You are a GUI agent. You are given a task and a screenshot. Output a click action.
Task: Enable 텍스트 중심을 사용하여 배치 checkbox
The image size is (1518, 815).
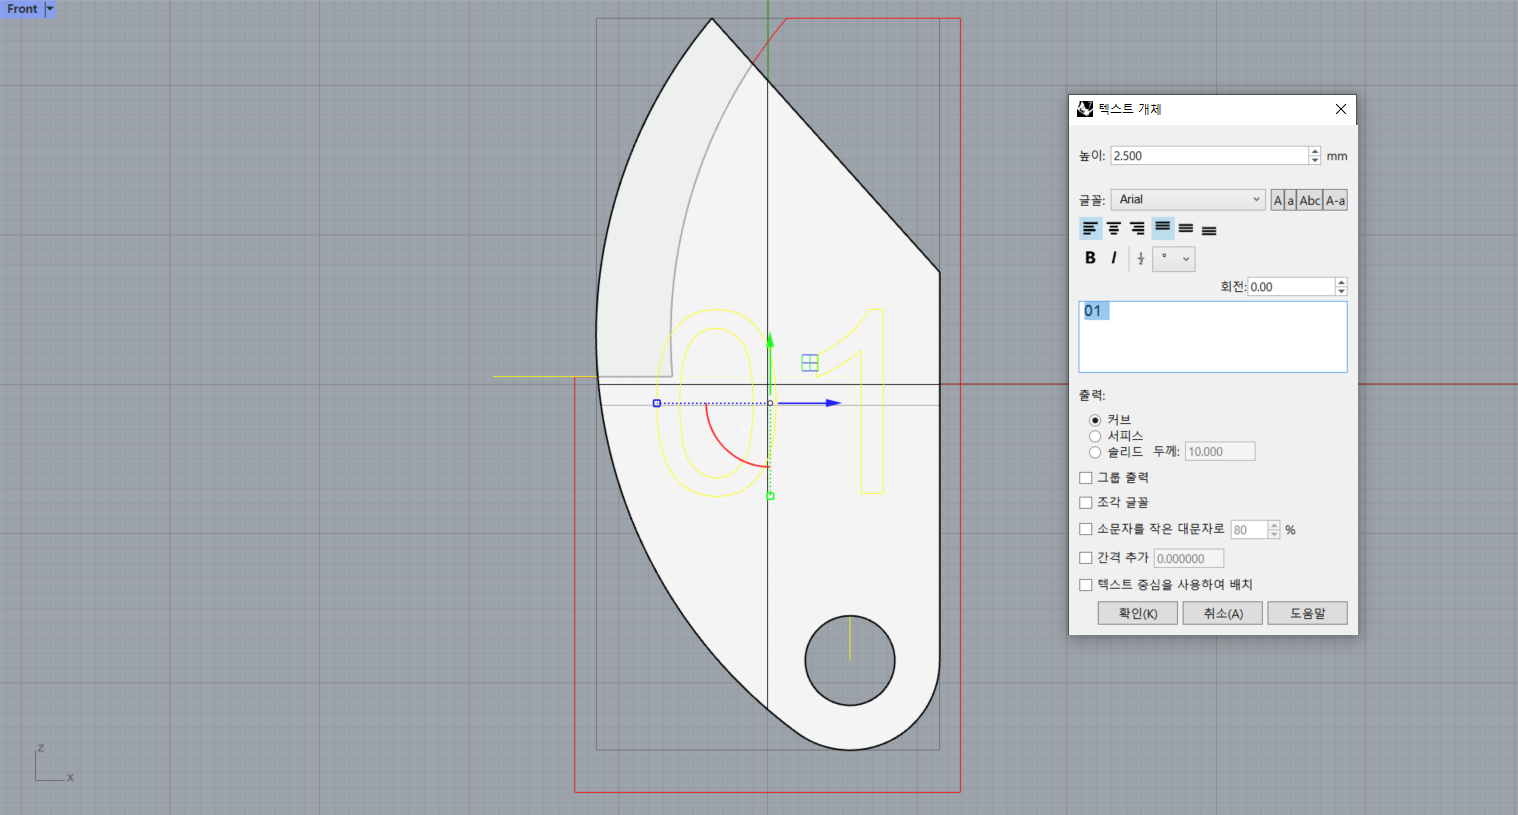[x=1086, y=585]
